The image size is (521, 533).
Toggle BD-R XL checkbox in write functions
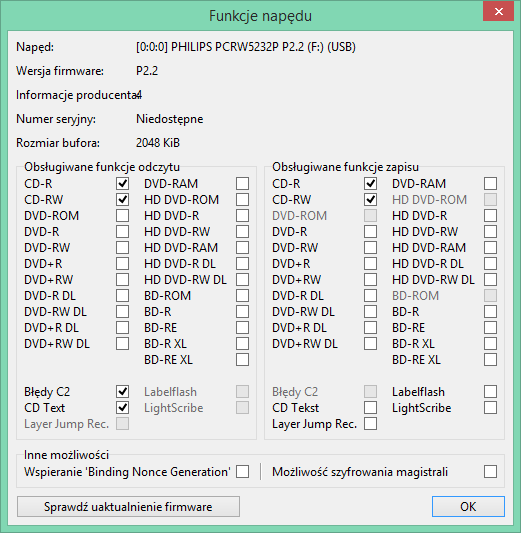[490, 343]
